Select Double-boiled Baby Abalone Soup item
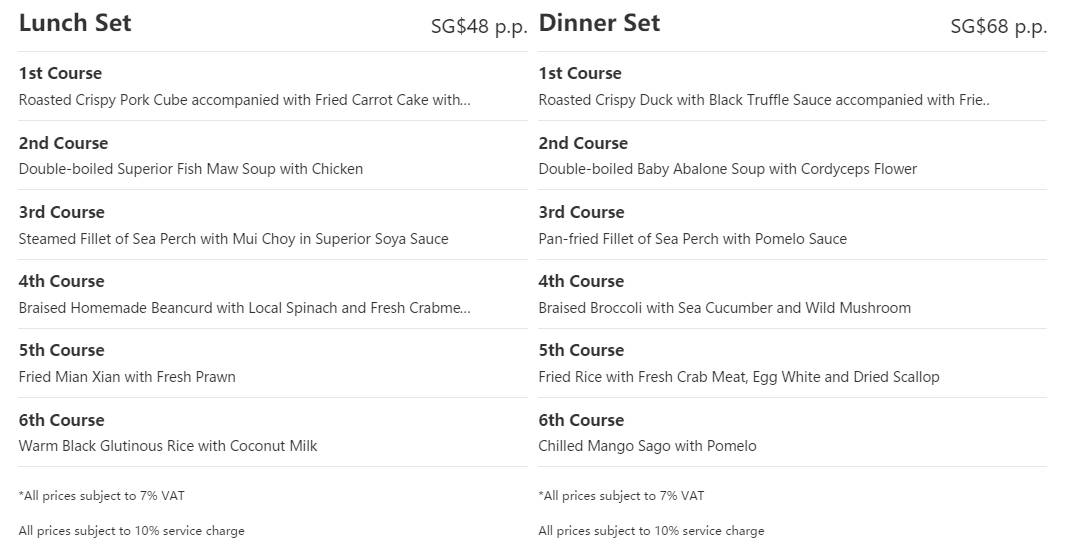This screenshot has height=550, width=1066. (727, 169)
